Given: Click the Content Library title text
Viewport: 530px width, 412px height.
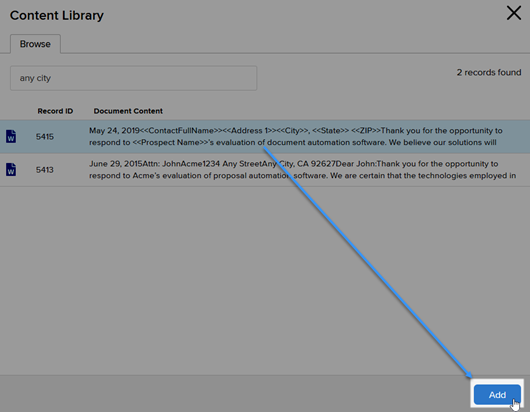Looking at the screenshot, I should click(56, 15).
